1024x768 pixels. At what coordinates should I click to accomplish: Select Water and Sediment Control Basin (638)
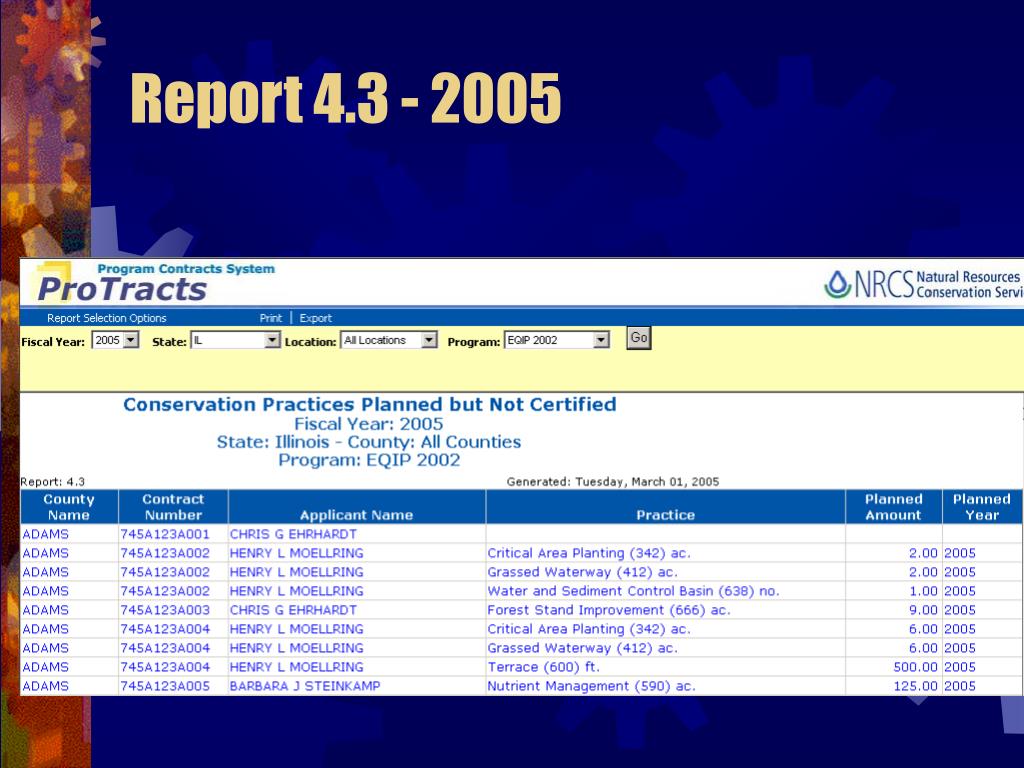pos(633,591)
